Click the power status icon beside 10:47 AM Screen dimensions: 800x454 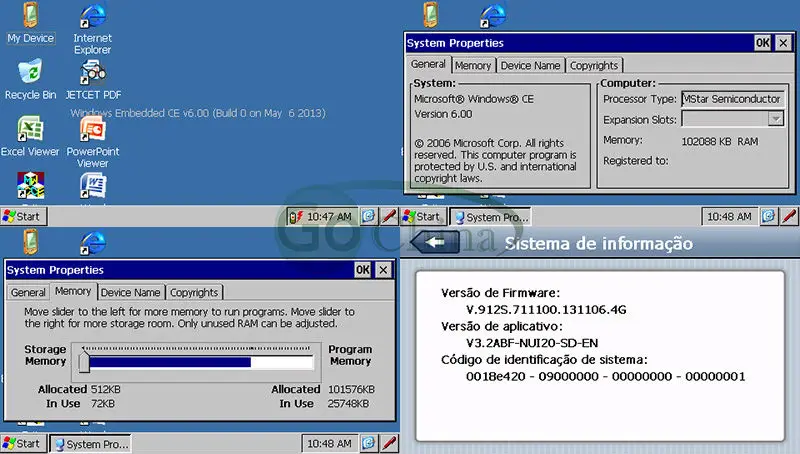pos(296,217)
